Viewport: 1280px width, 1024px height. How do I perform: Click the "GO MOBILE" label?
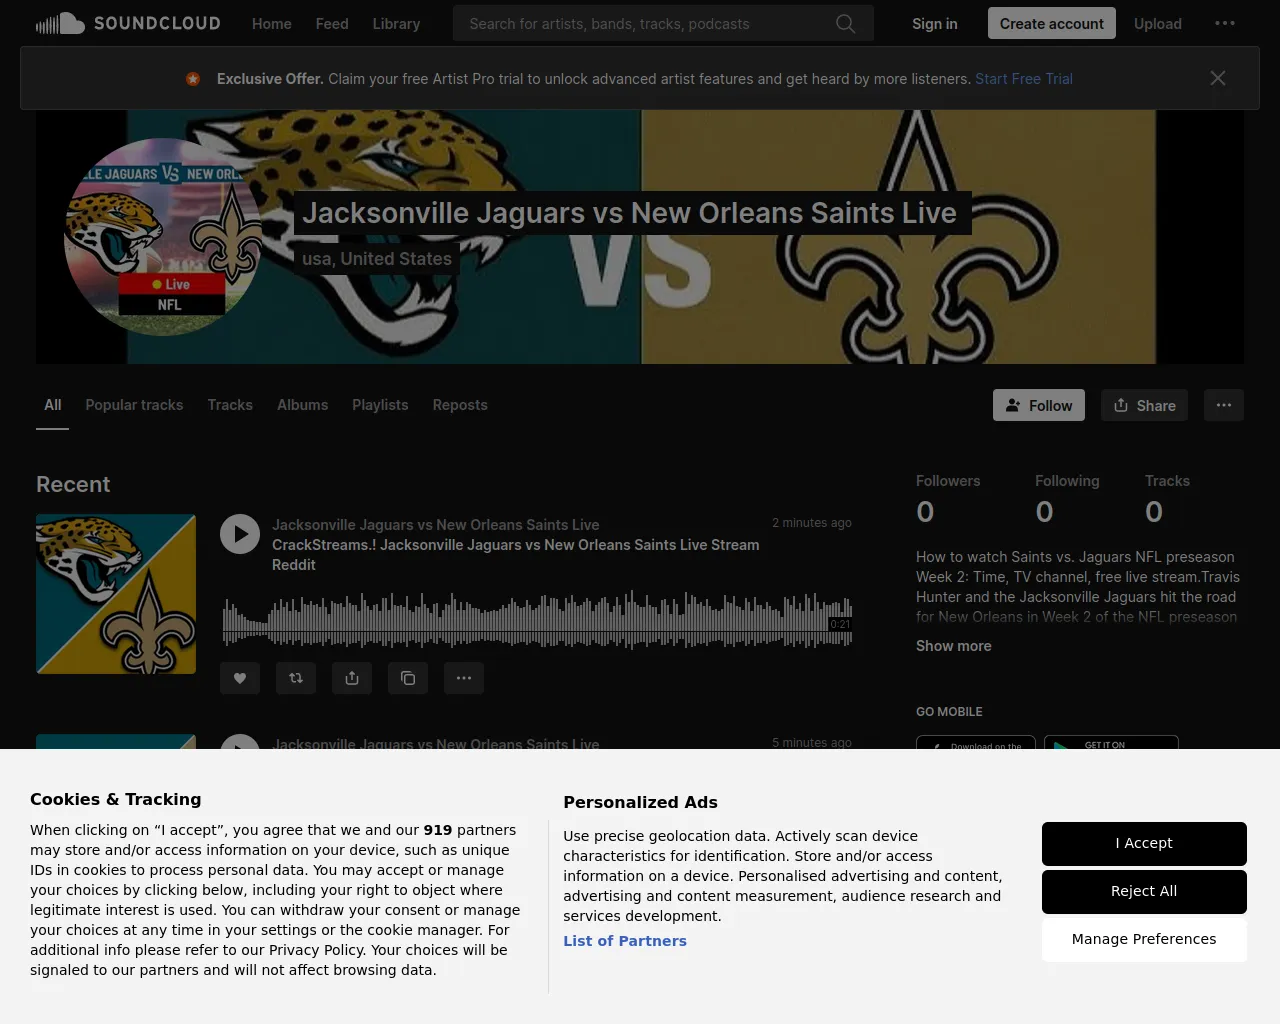click(x=949, y=712)
